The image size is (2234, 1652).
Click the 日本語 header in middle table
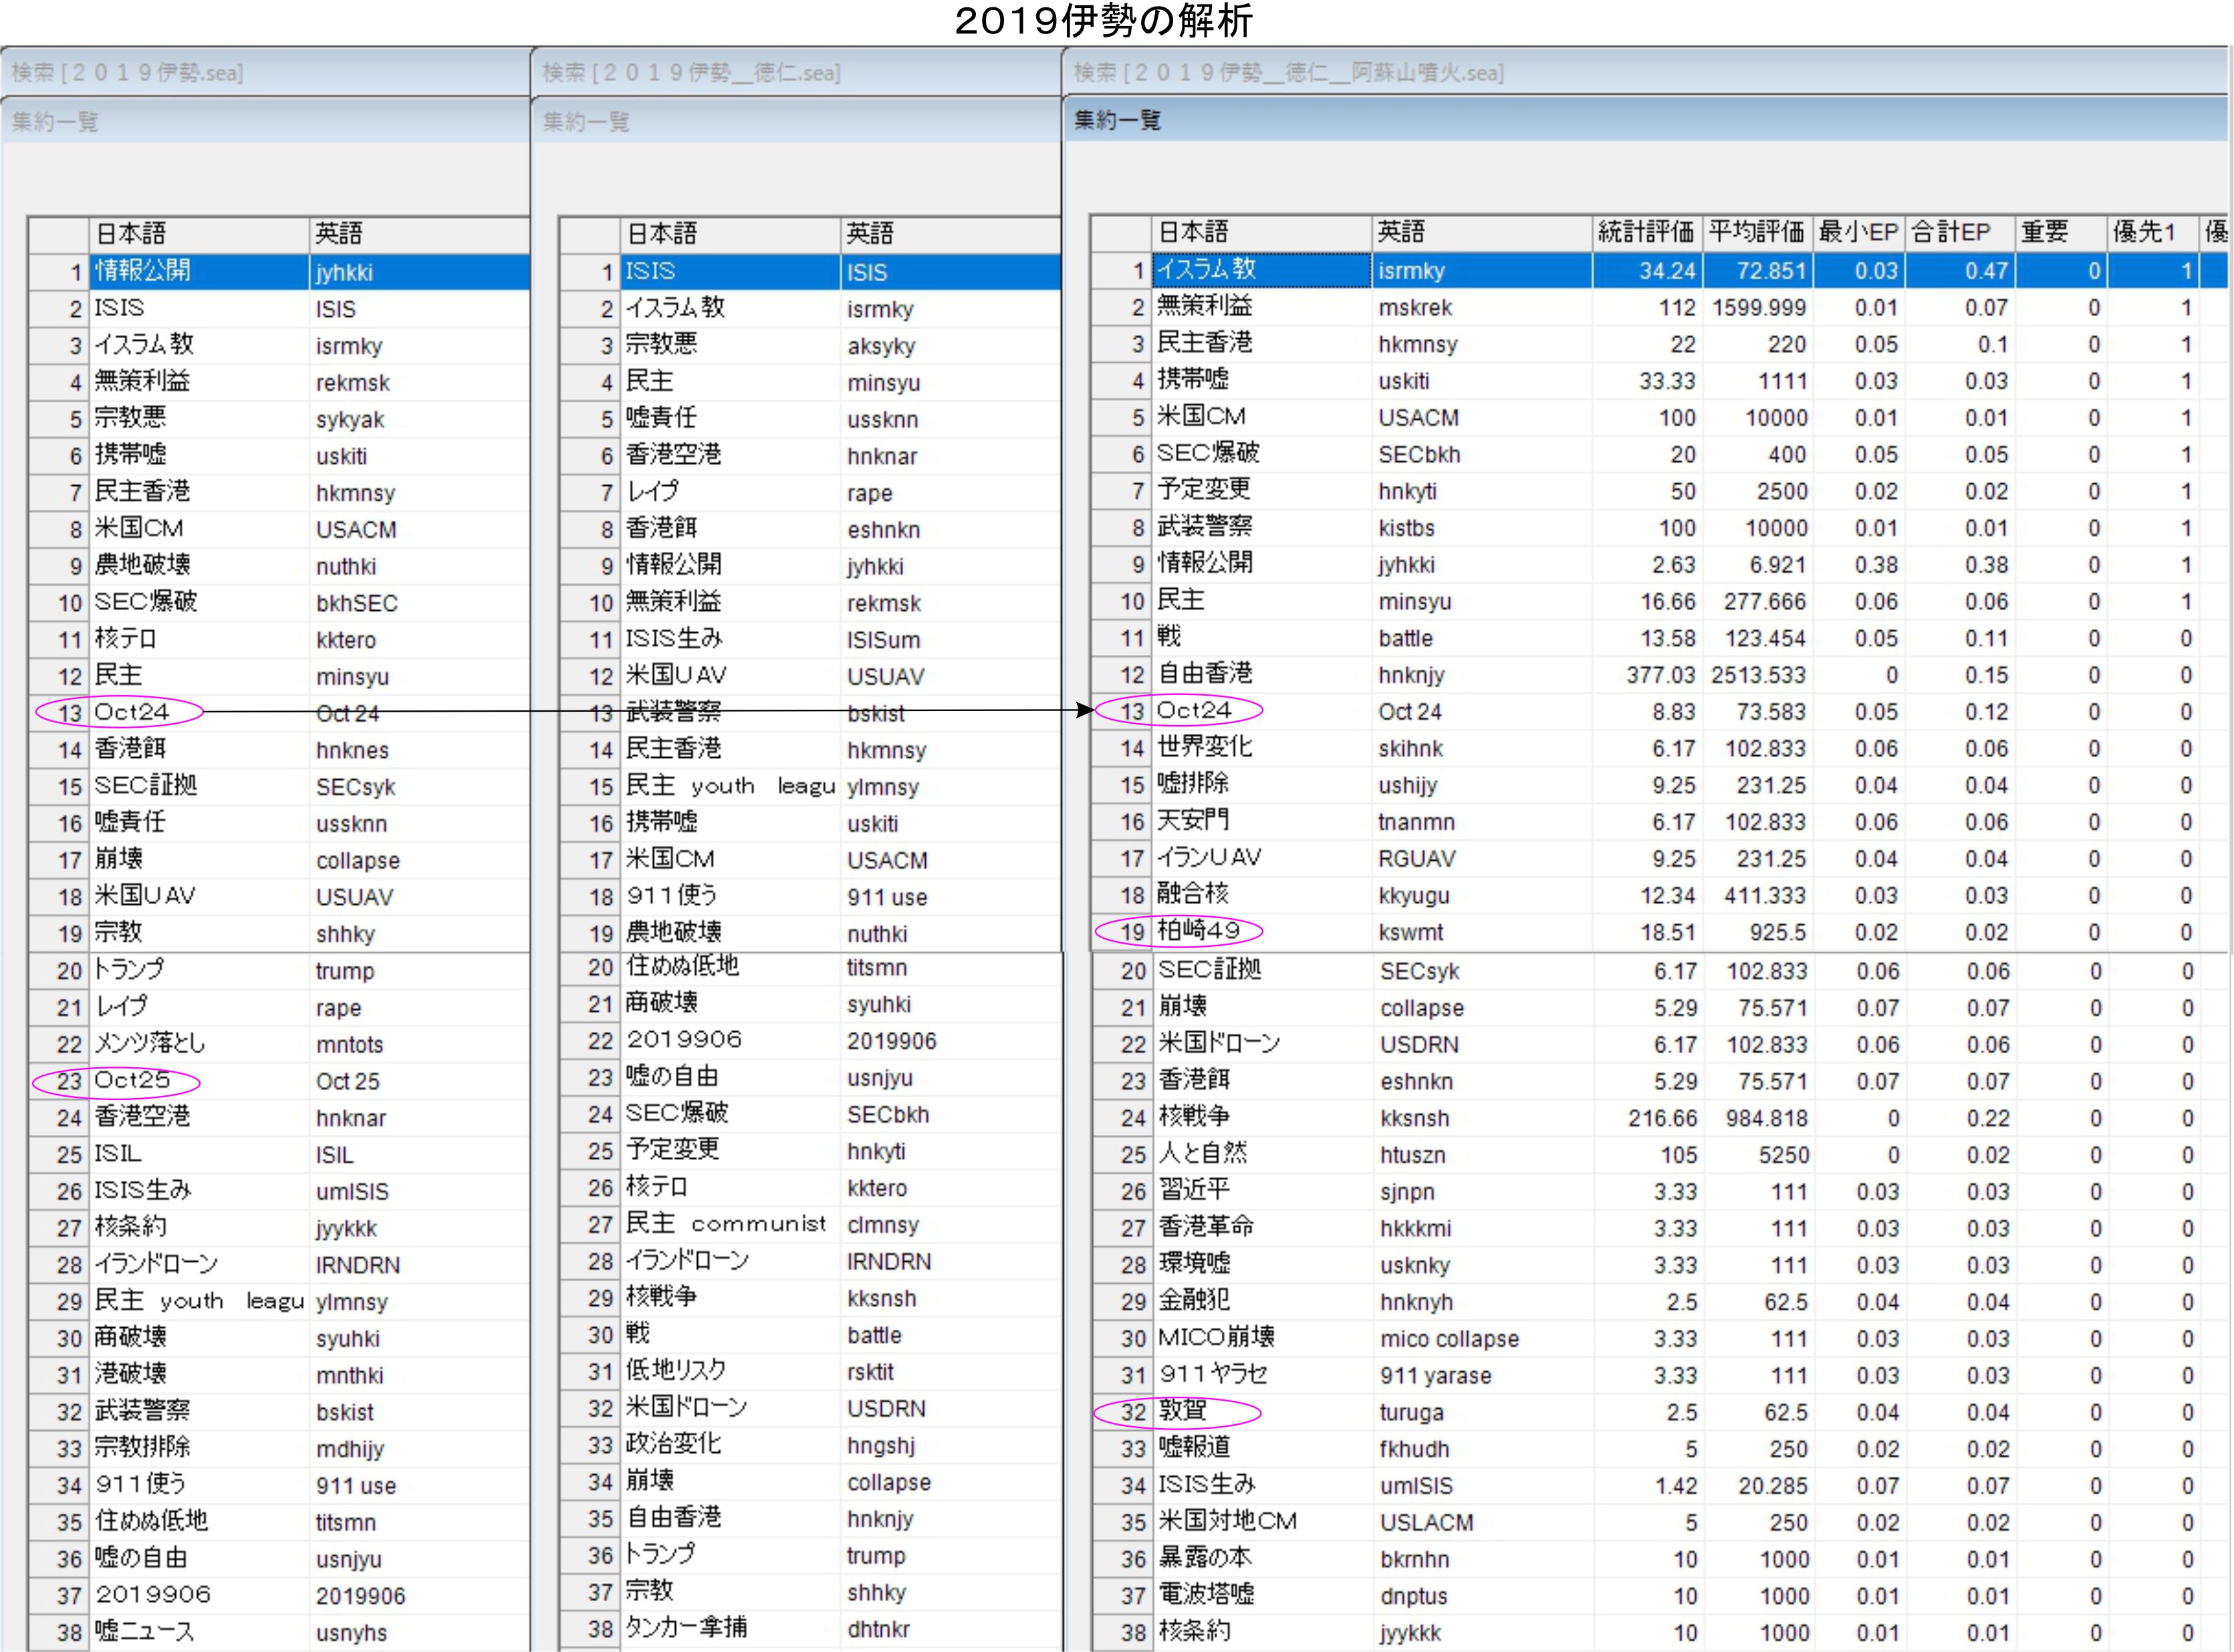tap(662, 234)
